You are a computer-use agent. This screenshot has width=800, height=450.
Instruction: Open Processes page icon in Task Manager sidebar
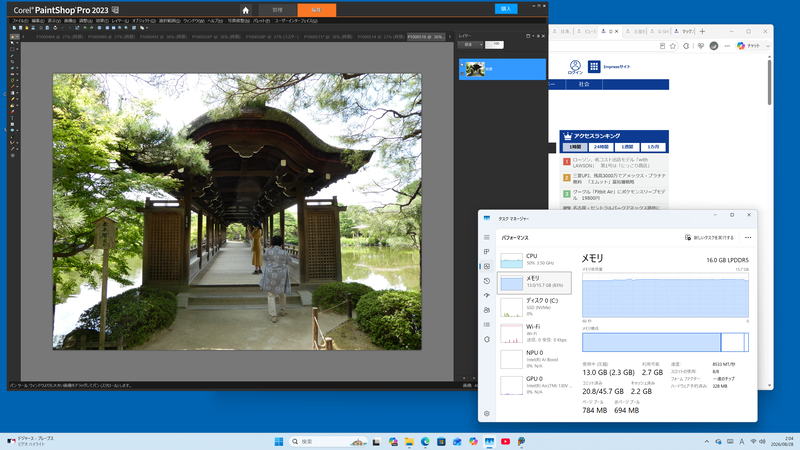click(x=487, y=252)
